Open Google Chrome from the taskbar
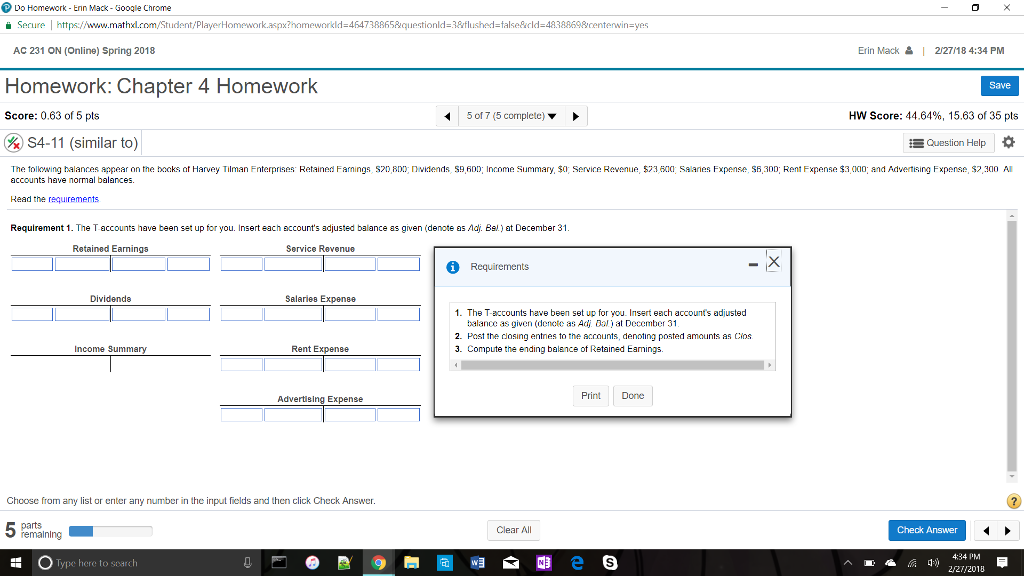The image size is (1024, 576). pos(378,562)
